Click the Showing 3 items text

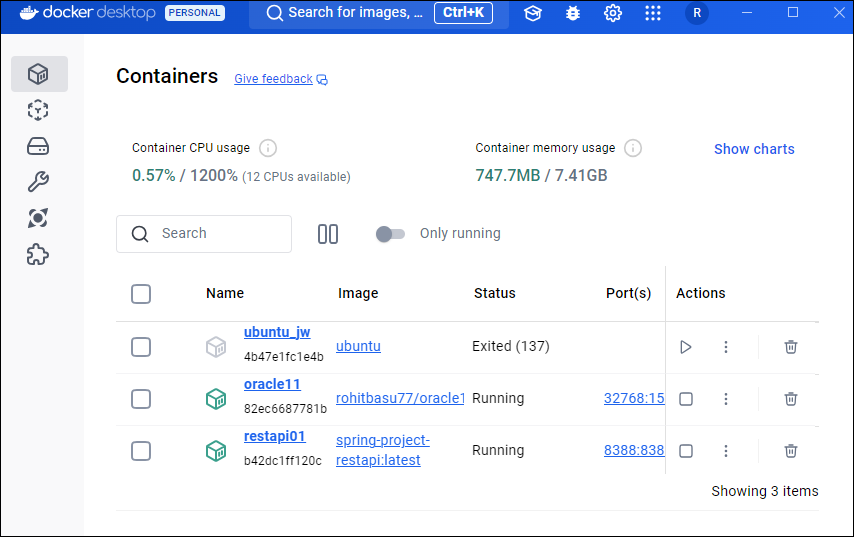point(765,491)
